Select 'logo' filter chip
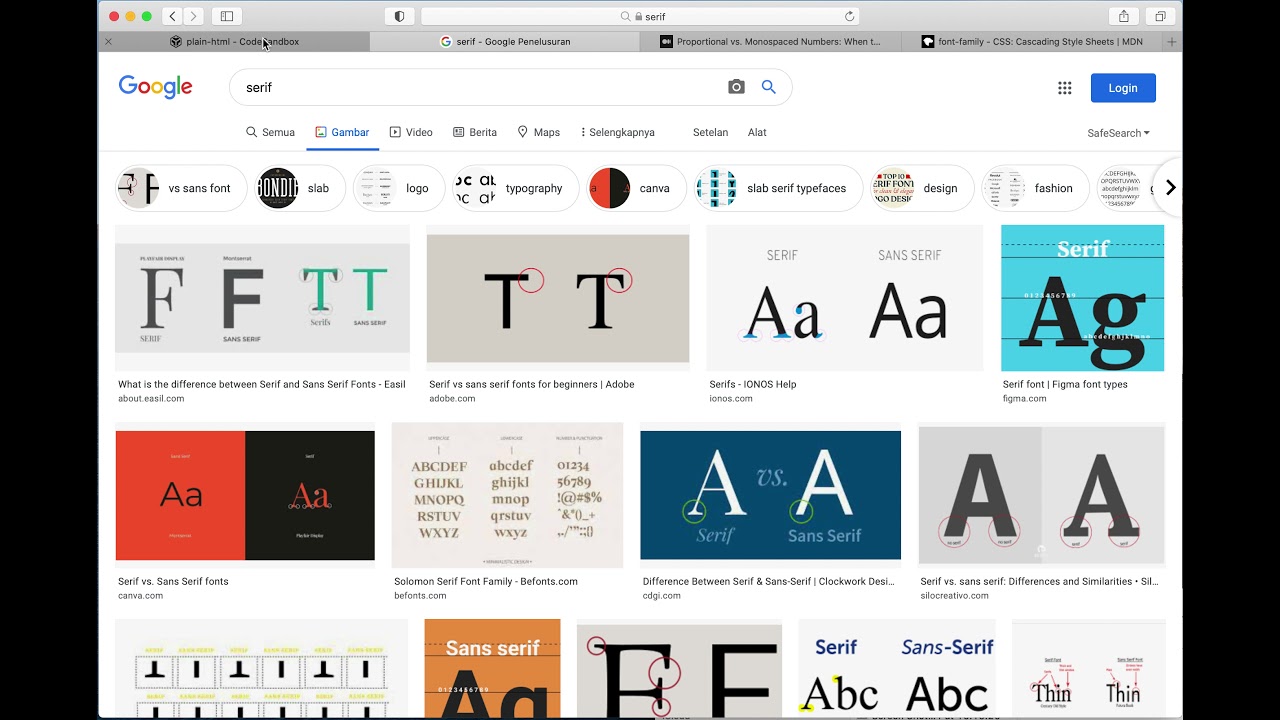 tap(399, 188)
